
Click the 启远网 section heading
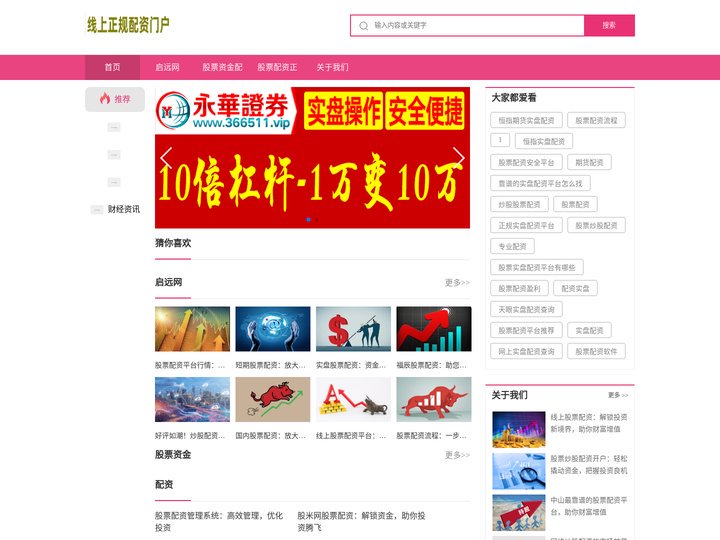(169, 282)
